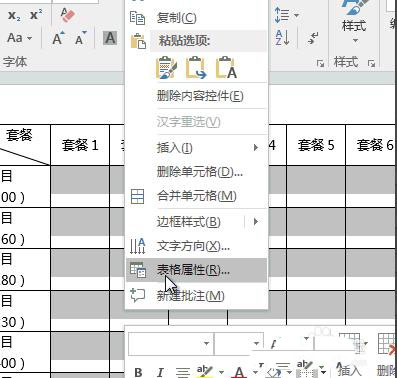Toggle show paragraph marks

pos(313,38)
